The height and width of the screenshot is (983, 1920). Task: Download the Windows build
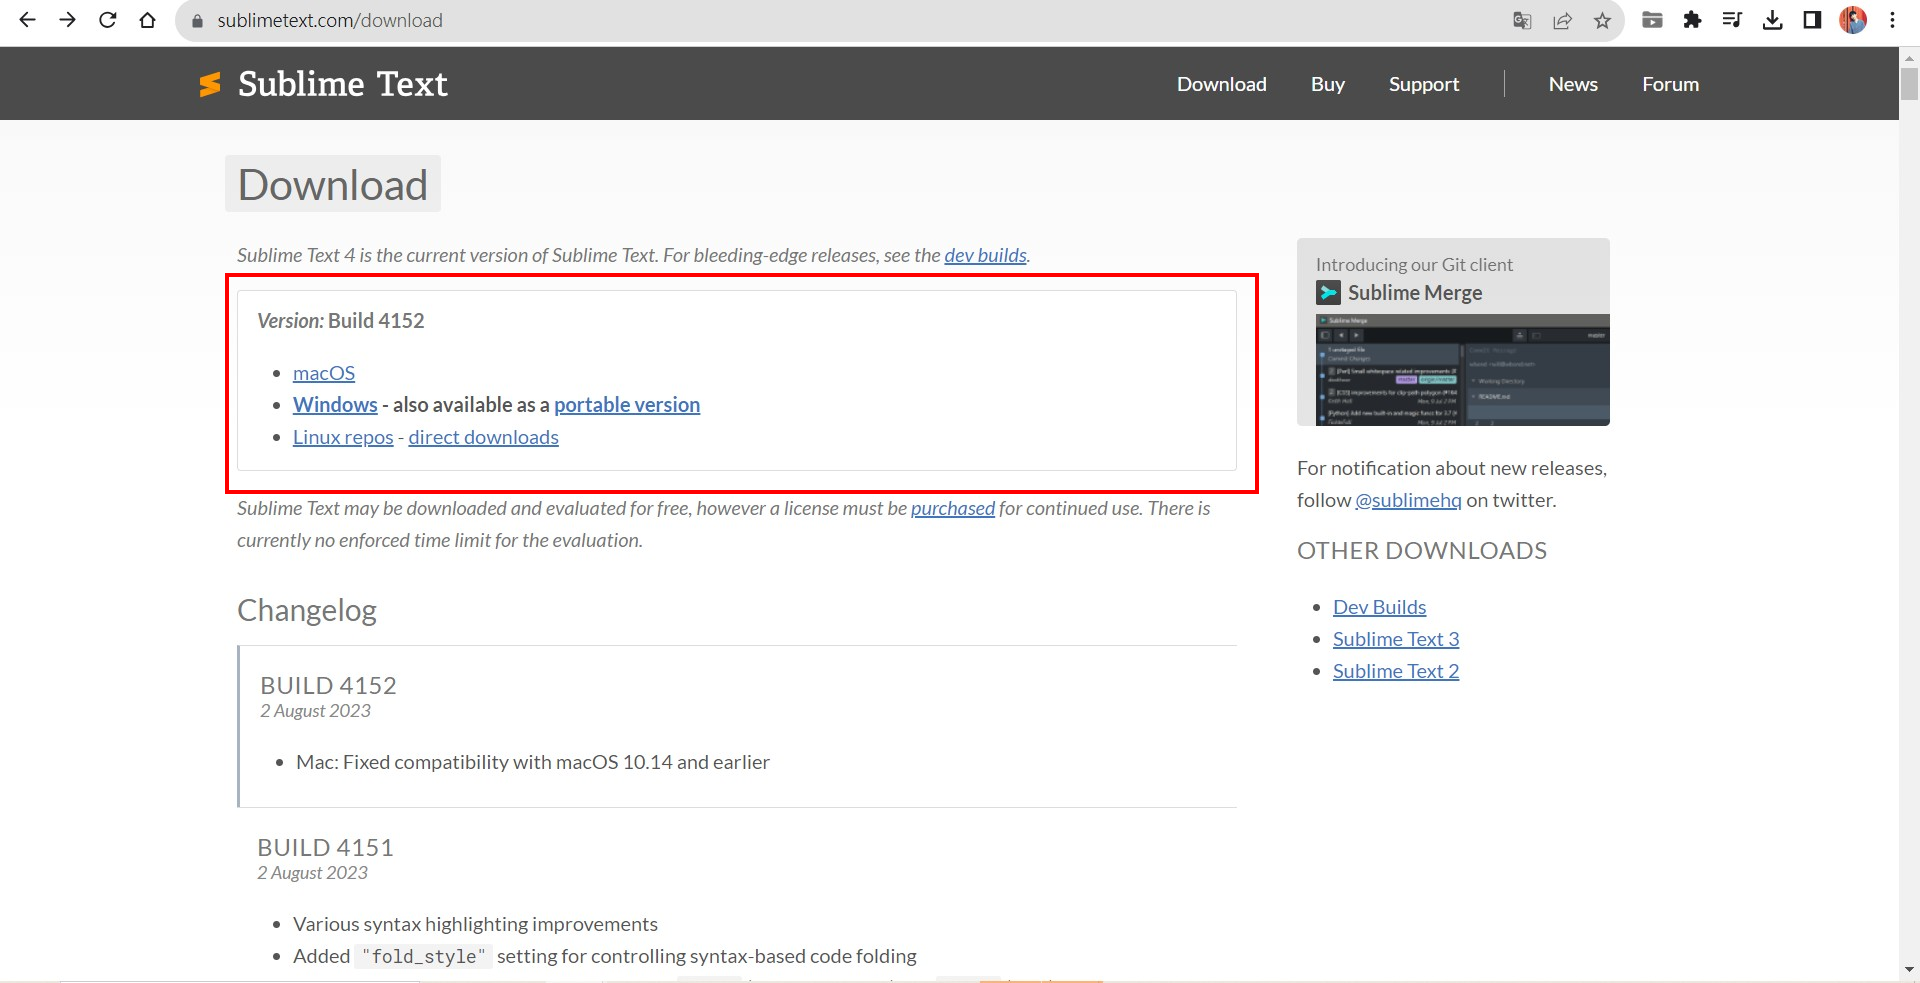pos(335,405)
